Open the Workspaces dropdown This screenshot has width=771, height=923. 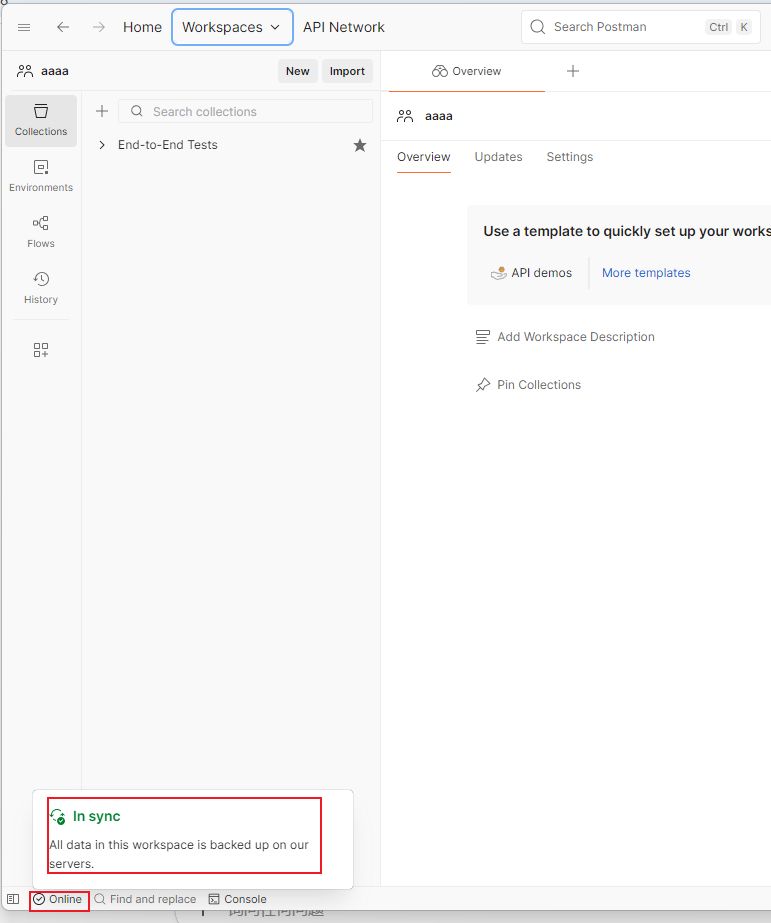point(232,27)
